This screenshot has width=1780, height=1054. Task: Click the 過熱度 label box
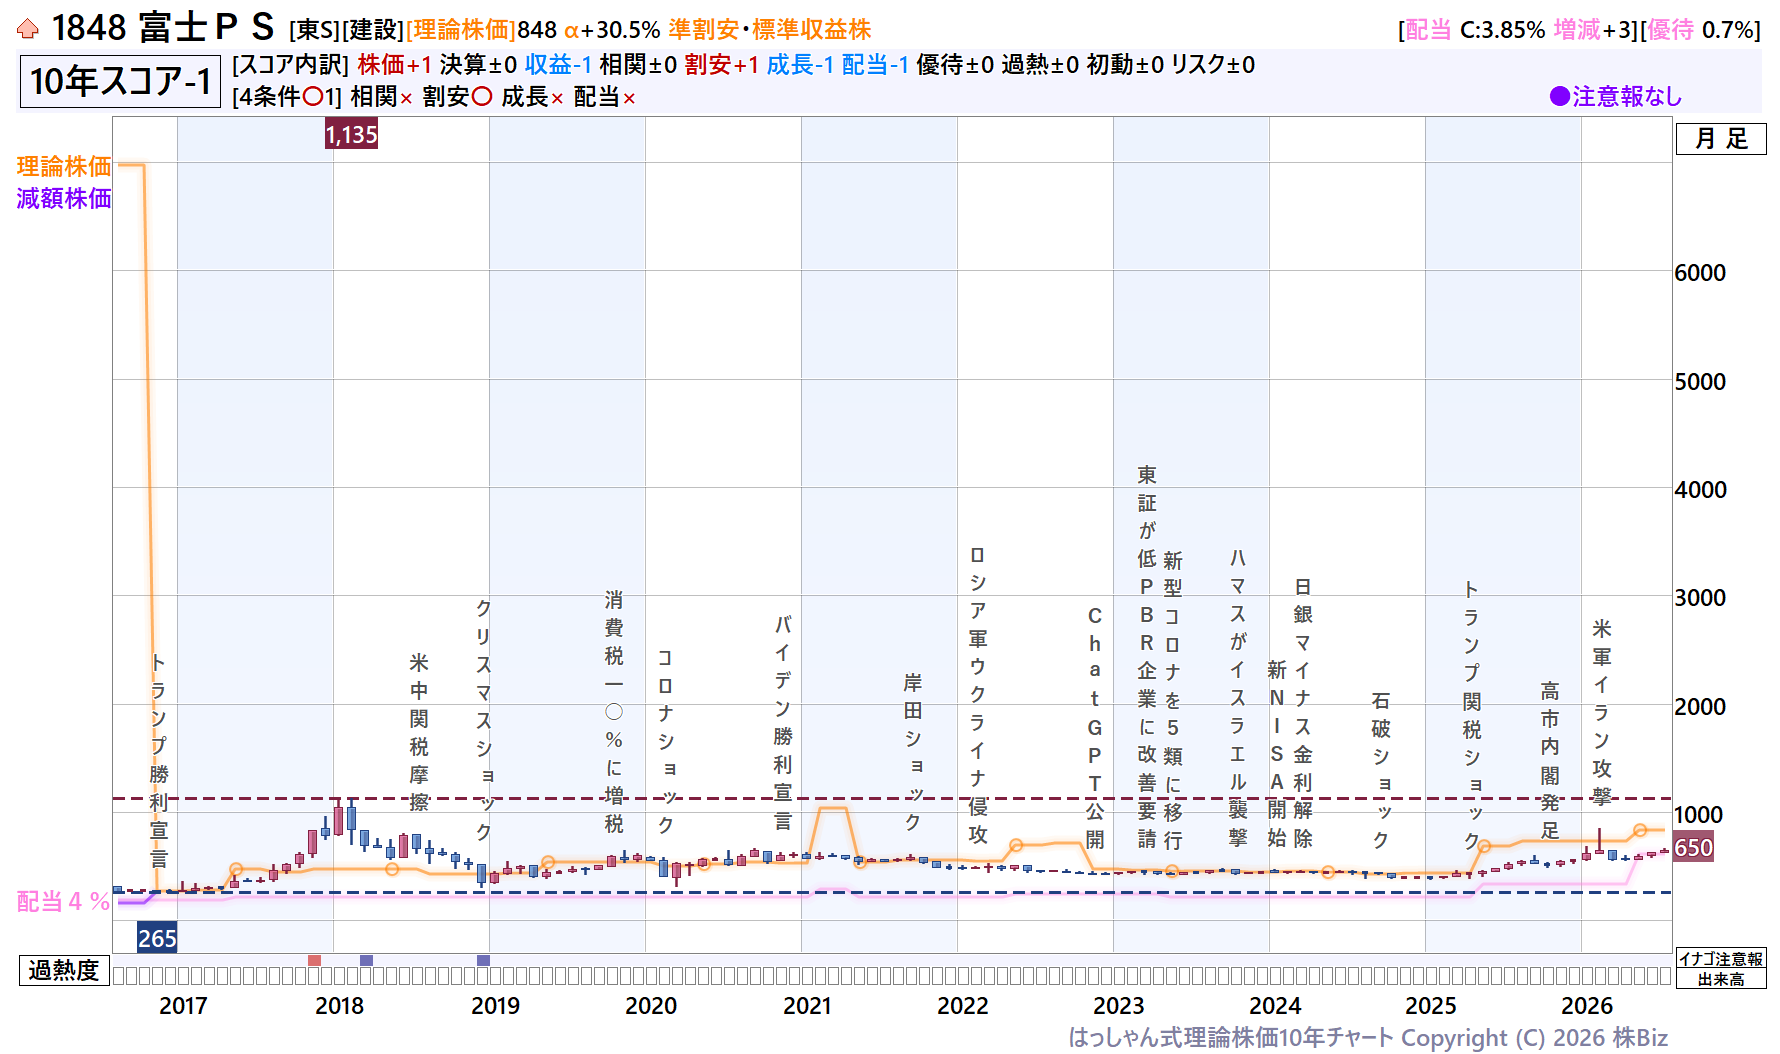coord(64,970)
